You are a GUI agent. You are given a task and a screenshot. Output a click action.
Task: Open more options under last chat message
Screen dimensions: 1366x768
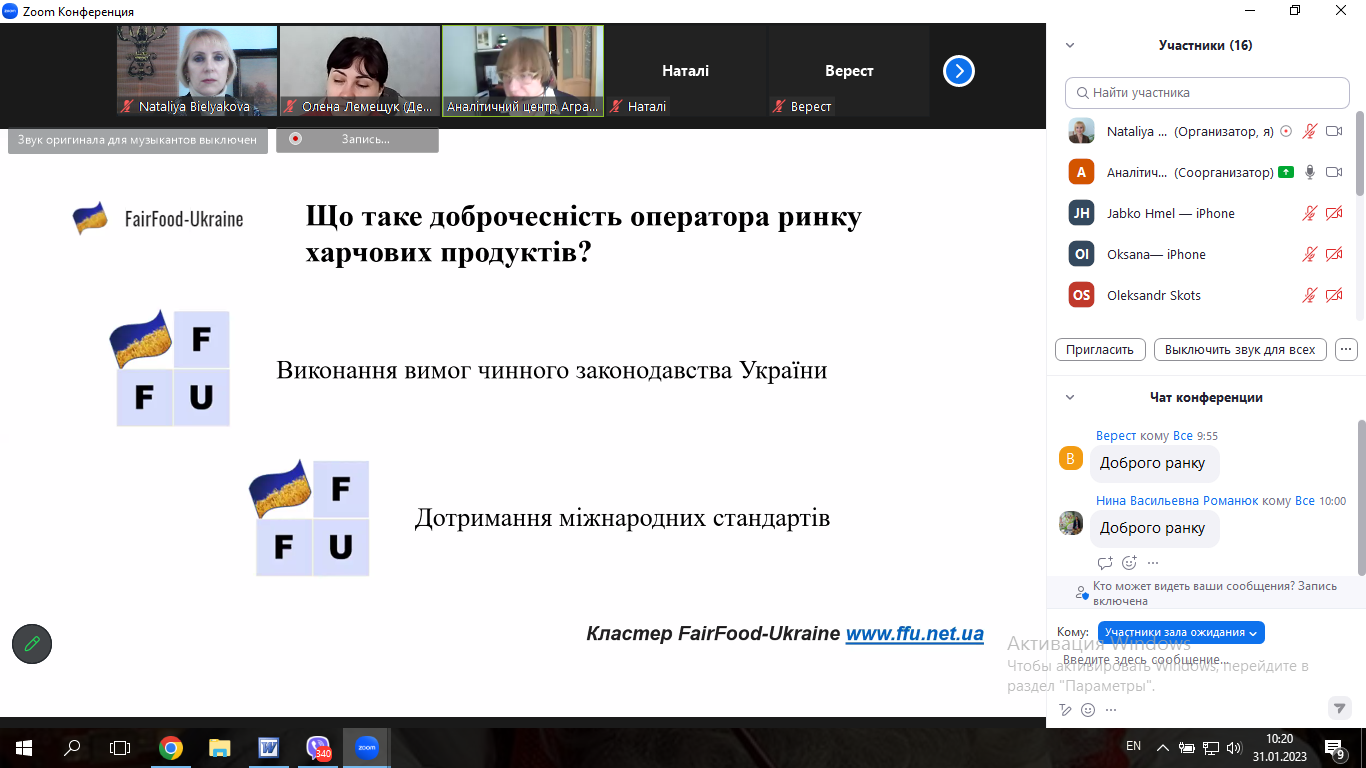pos(1152,562)
